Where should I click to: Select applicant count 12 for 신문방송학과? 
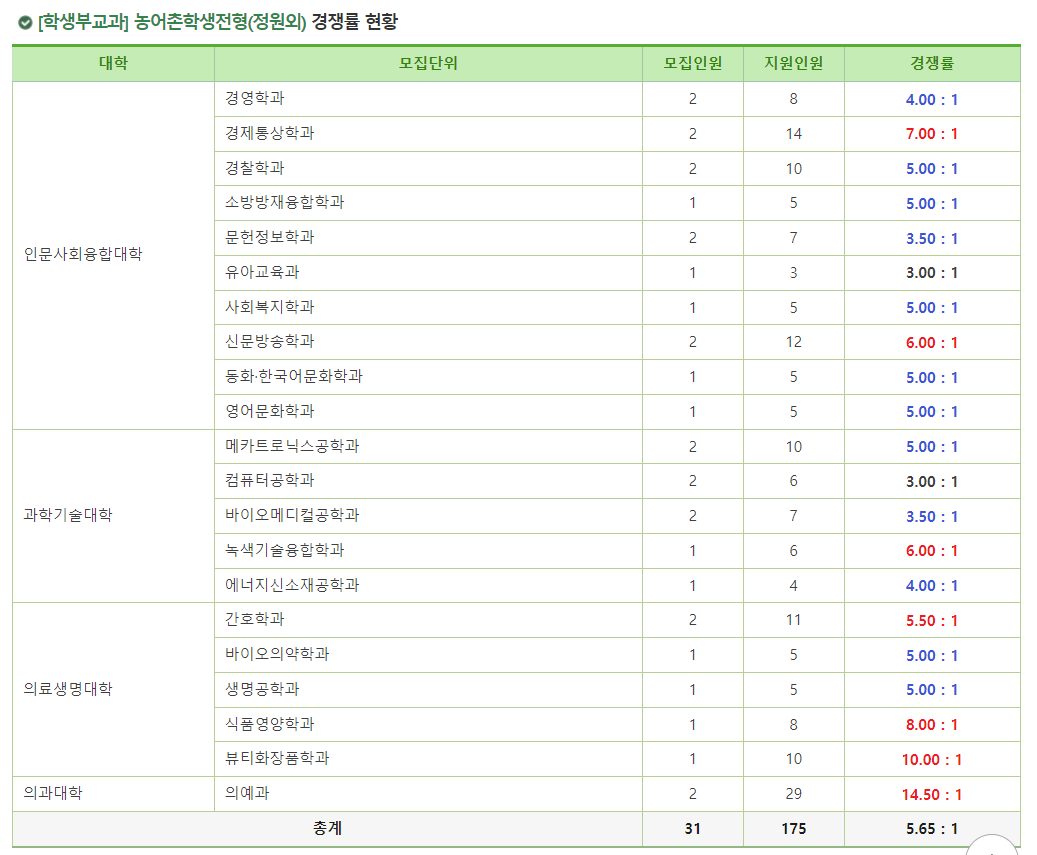pos(794,343)
